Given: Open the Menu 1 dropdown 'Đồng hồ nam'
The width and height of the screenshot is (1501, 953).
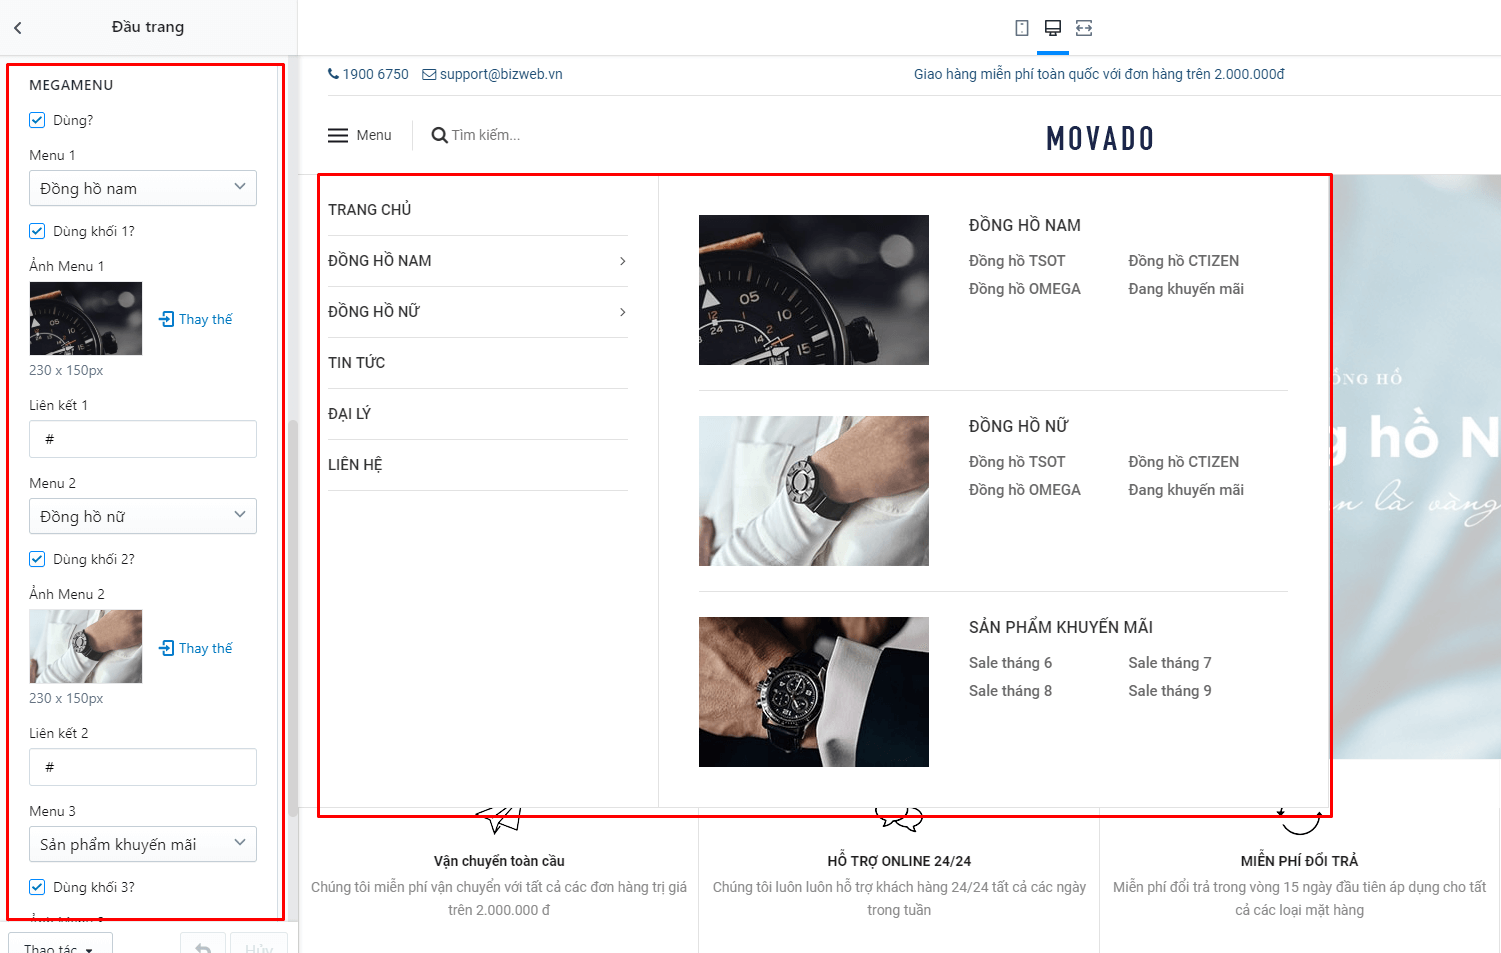Looking at the screenshot, I should pyautogui.click(x=143, y=188).
